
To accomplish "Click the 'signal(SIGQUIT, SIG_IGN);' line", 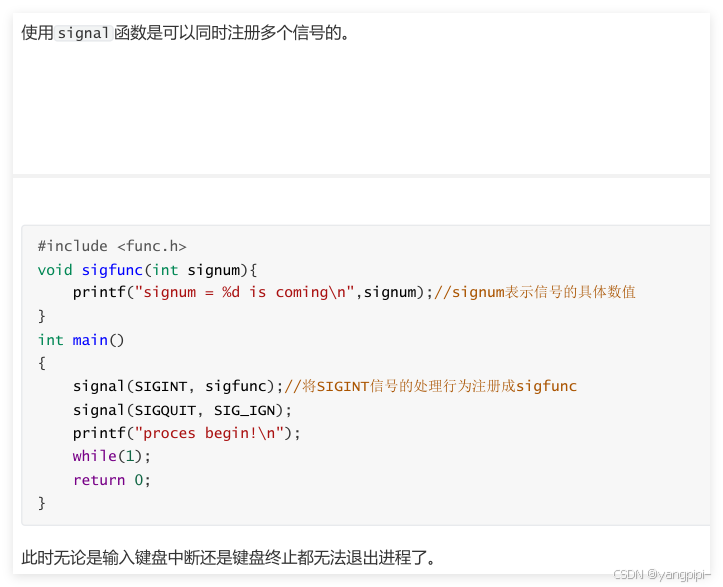I will tap(182, 410).
